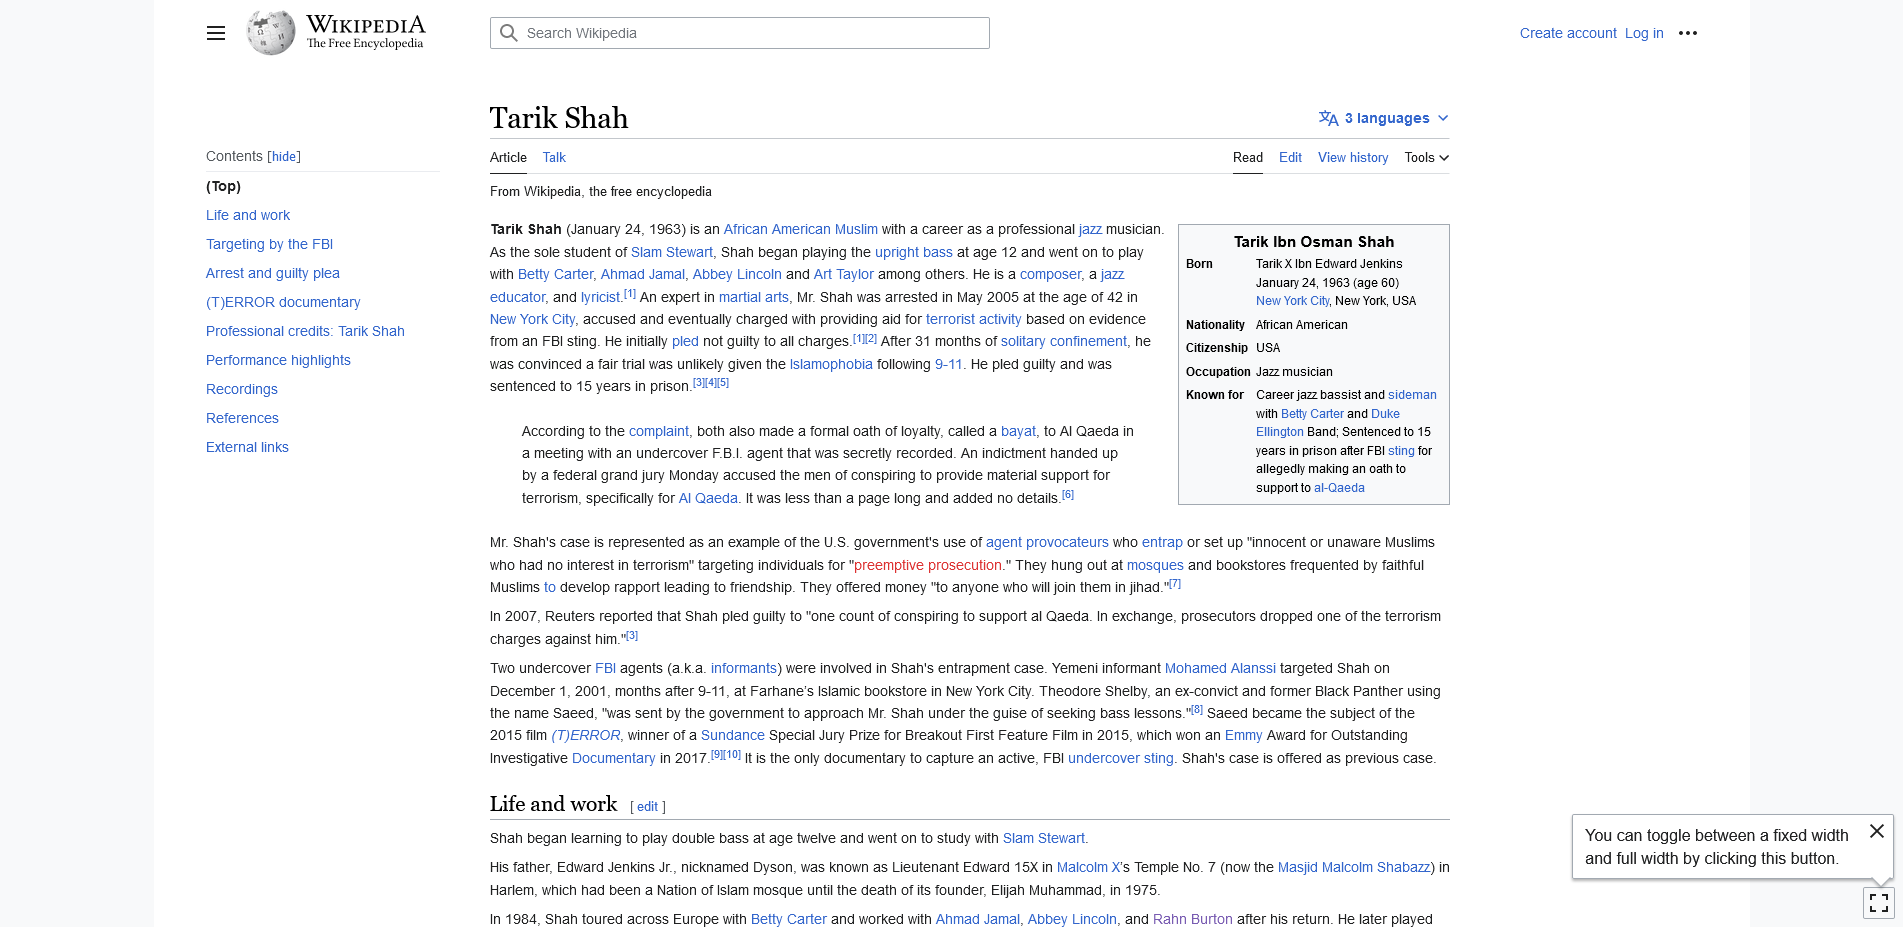This screenshot has height=927, width=1903.
Task: Open the Art Taylor link
Action: 844,274
